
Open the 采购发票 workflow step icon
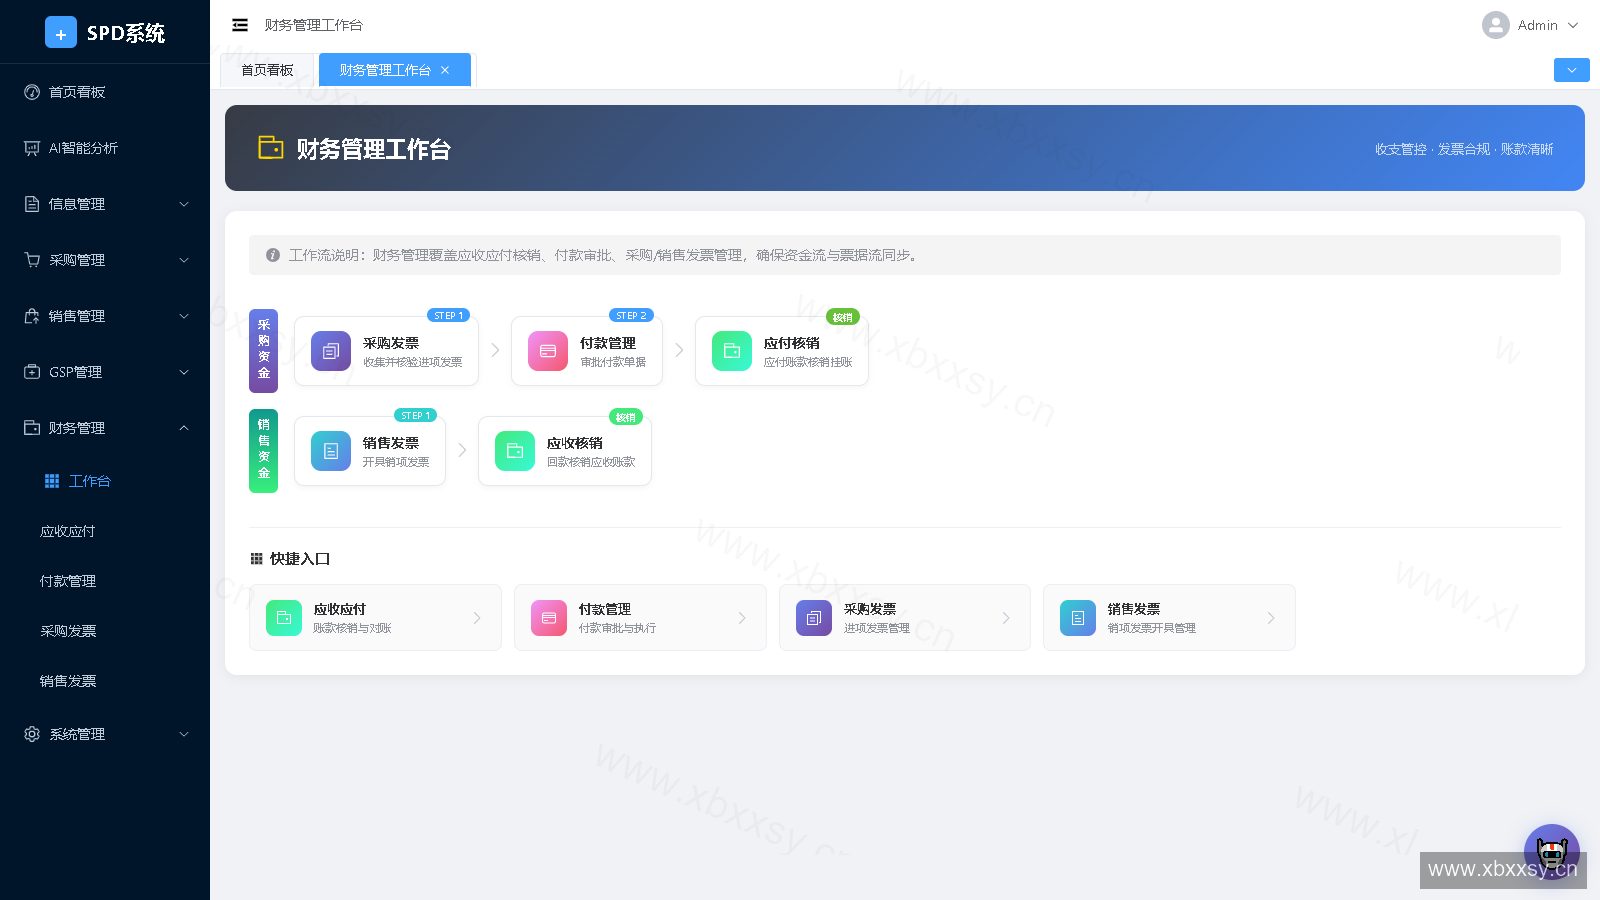(331, 351)
